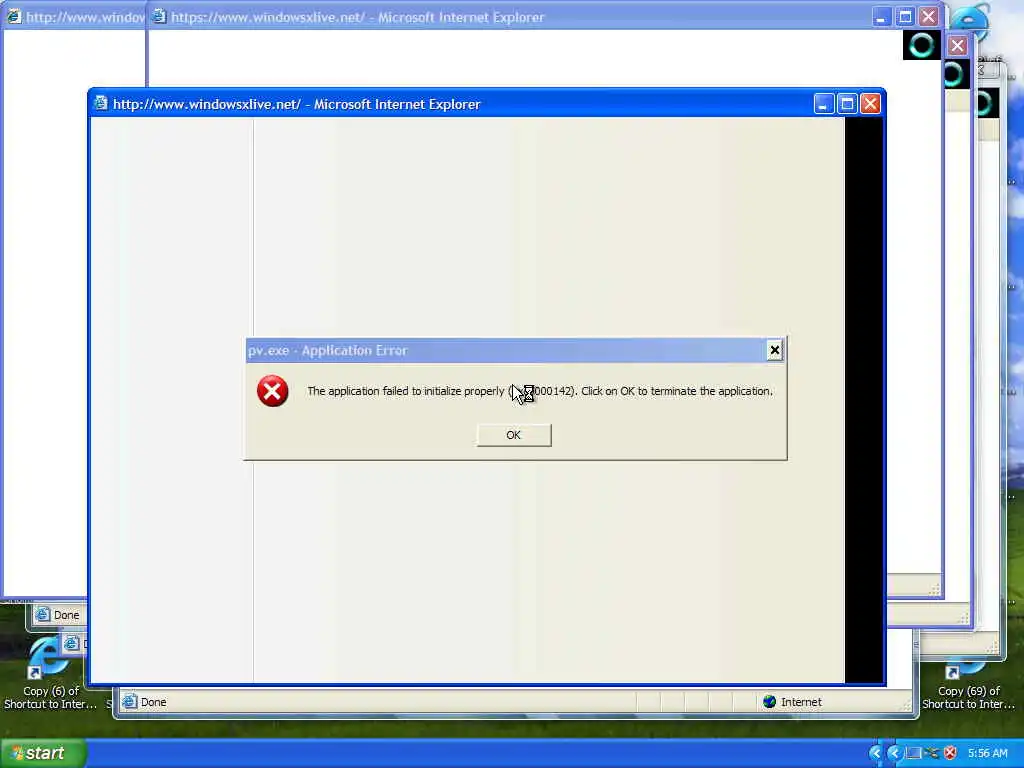Viewport: 1024px width, 768px height.
Task: Minimize the https://www.windowsxlive.net/ window
Action: (x=881, y=17)
